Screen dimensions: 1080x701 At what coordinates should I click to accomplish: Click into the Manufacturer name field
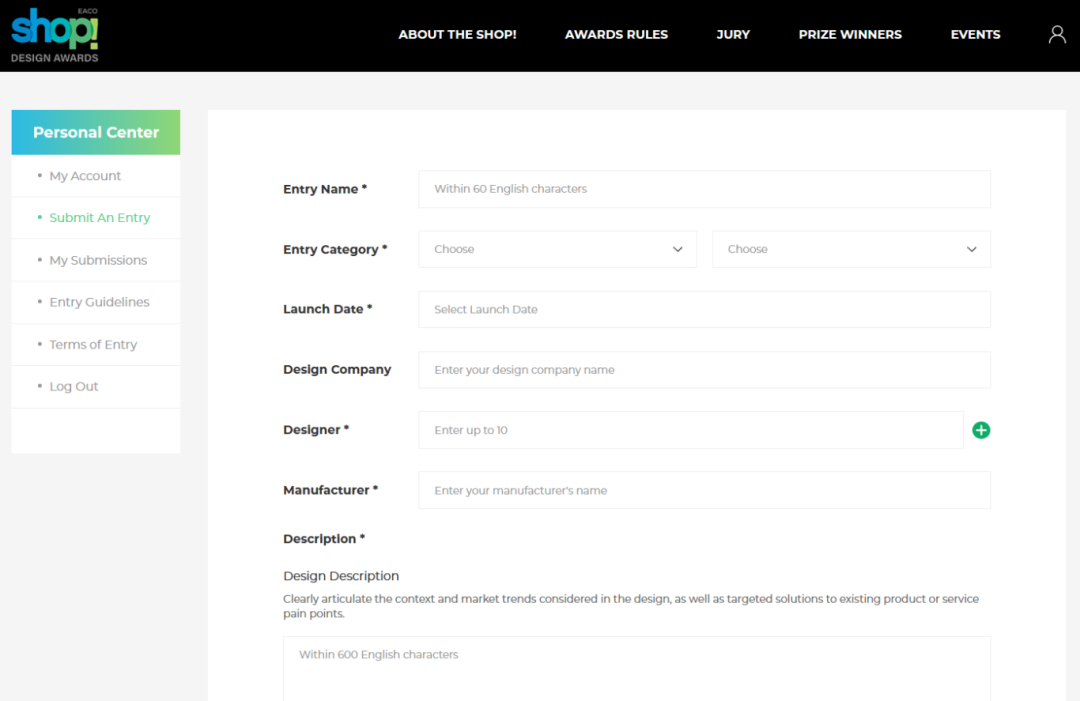(704, 491)
